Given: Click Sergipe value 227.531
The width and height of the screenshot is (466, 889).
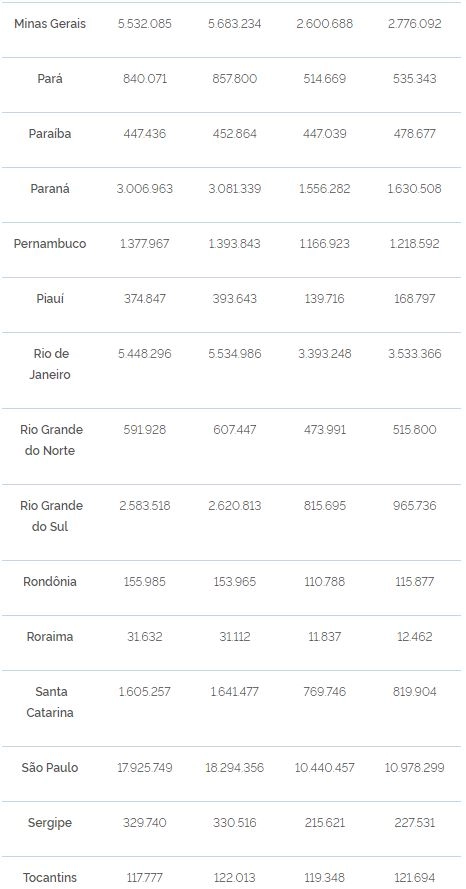Looking at the screenshot, I should click(x=414, y=823).
